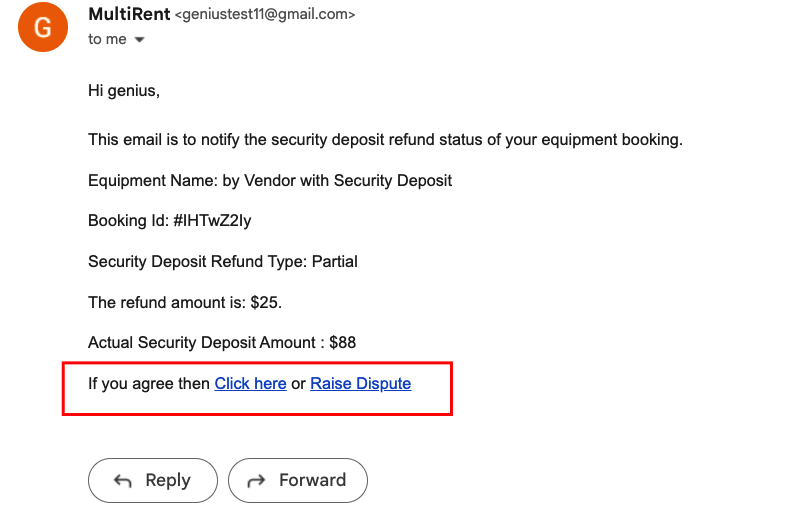
Task: Click the refund status notification sentence
Action: [385, 139]
